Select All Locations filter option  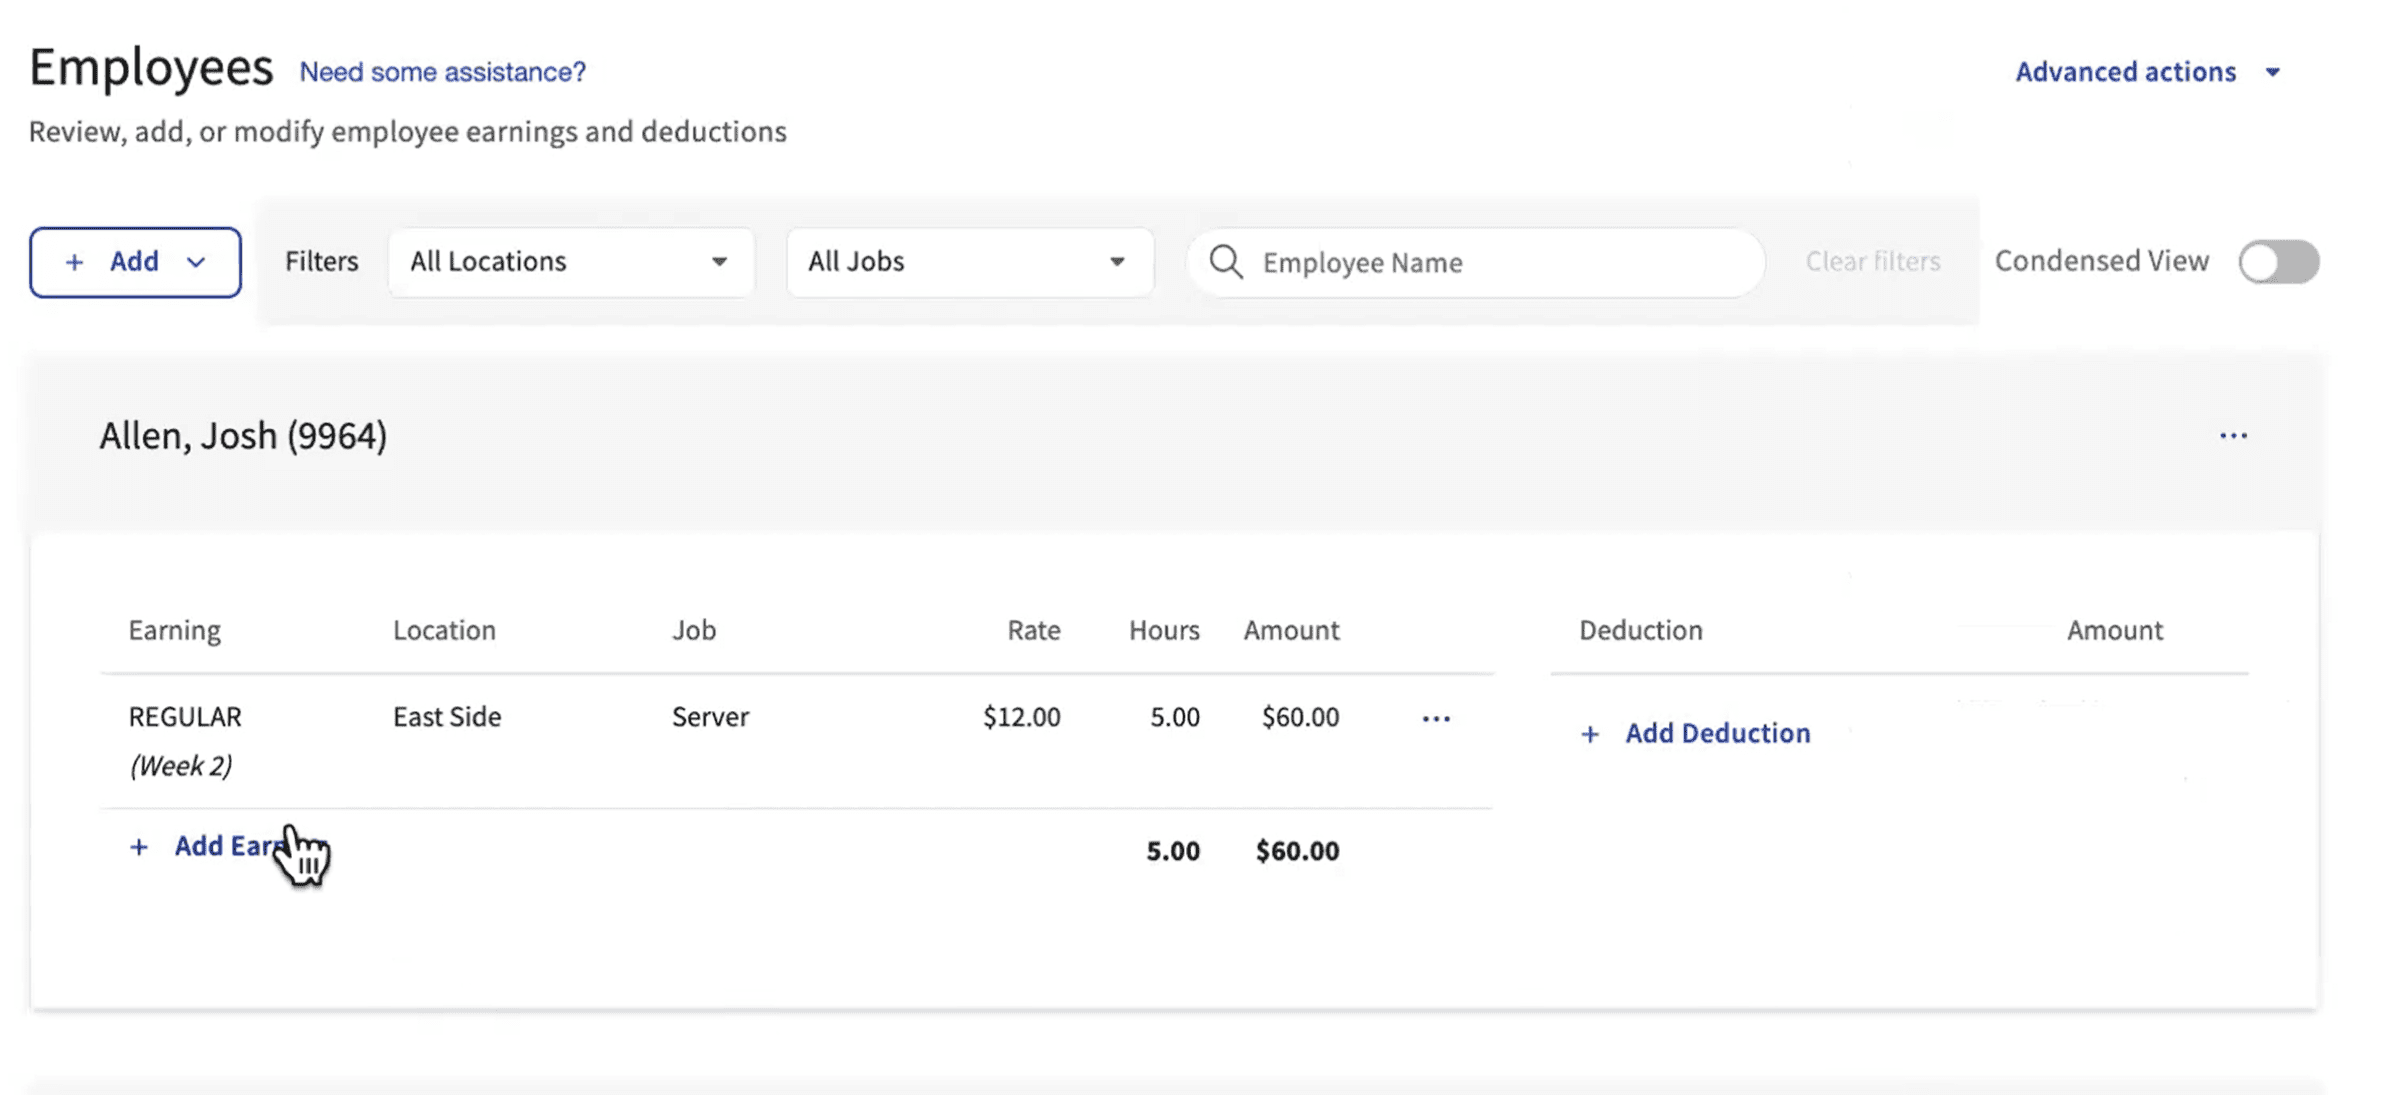pyautogui.click(x=571, y=260)
